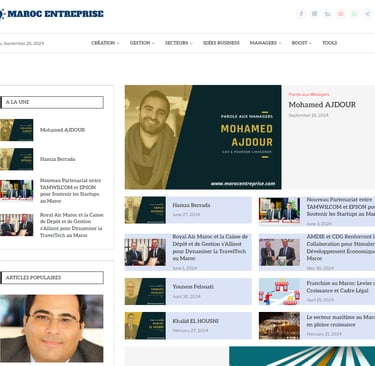
Task: Click sidebar Mohamed AJDOUR thumbnail
Action: pos(17,130)
